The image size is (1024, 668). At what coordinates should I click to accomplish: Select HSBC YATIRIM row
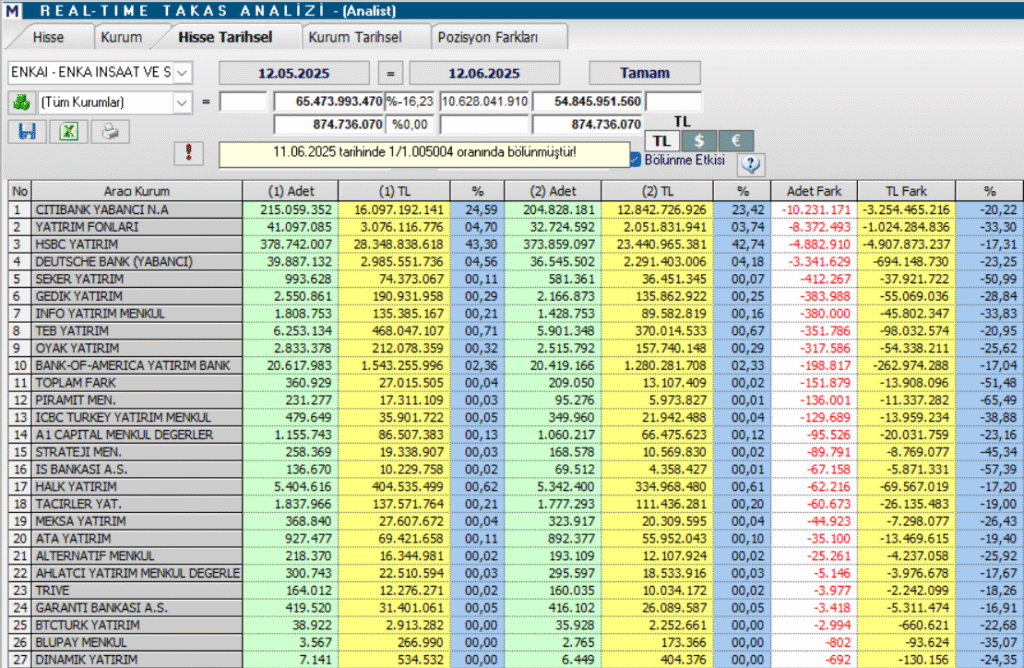tap(516, 244)
